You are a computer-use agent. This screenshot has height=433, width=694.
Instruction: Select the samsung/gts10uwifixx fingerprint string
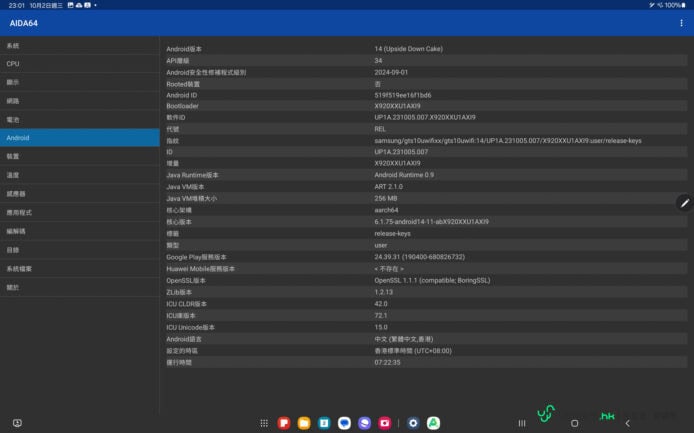pos(508,140)
